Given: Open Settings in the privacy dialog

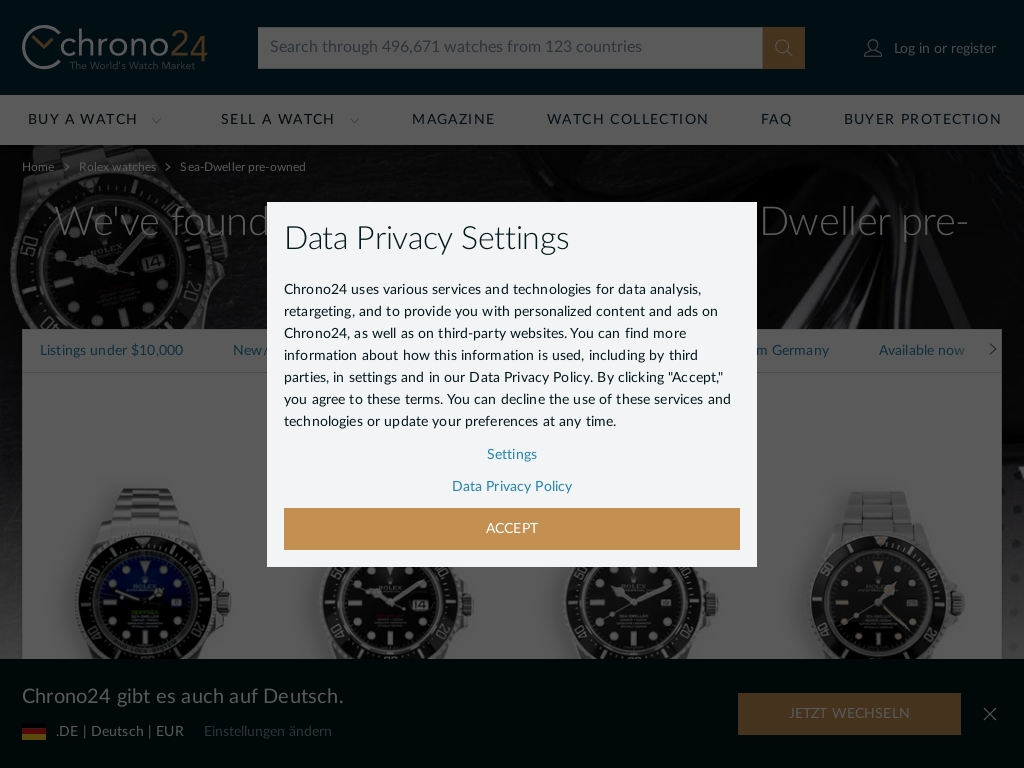Looking at the screenshot, I should (x=512, y=454).
